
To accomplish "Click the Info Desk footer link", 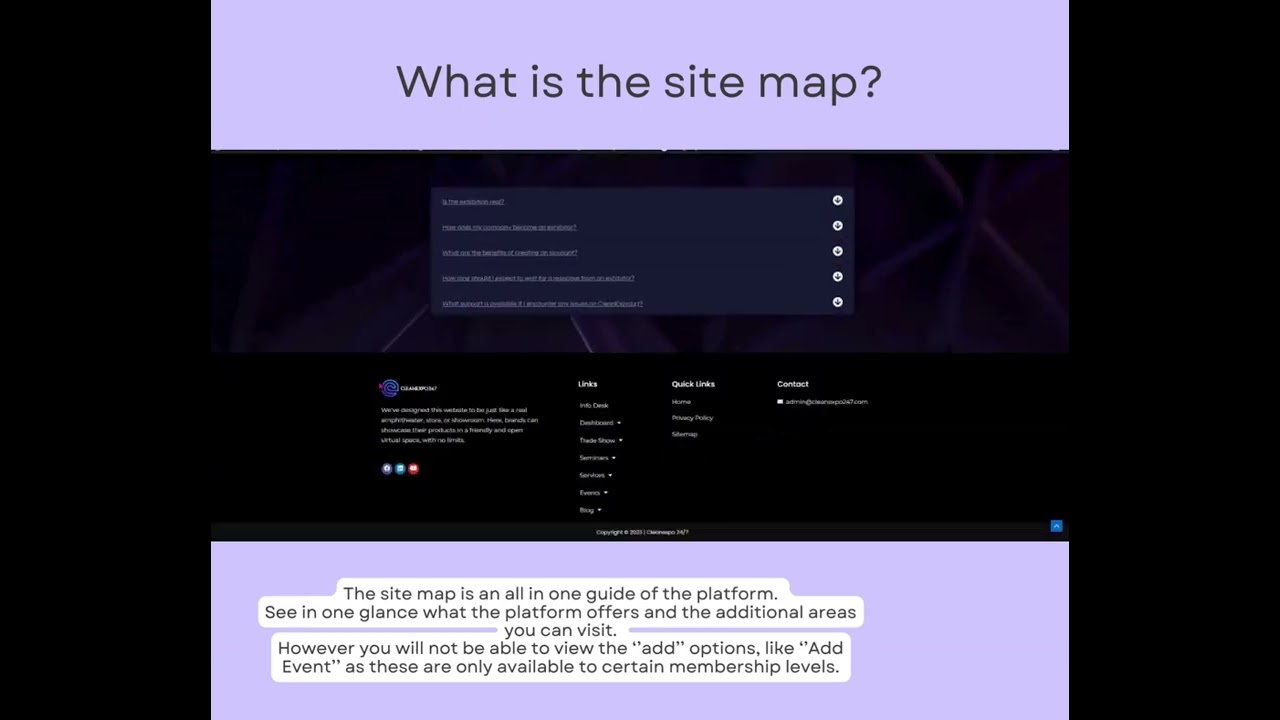I will [594, 405].
